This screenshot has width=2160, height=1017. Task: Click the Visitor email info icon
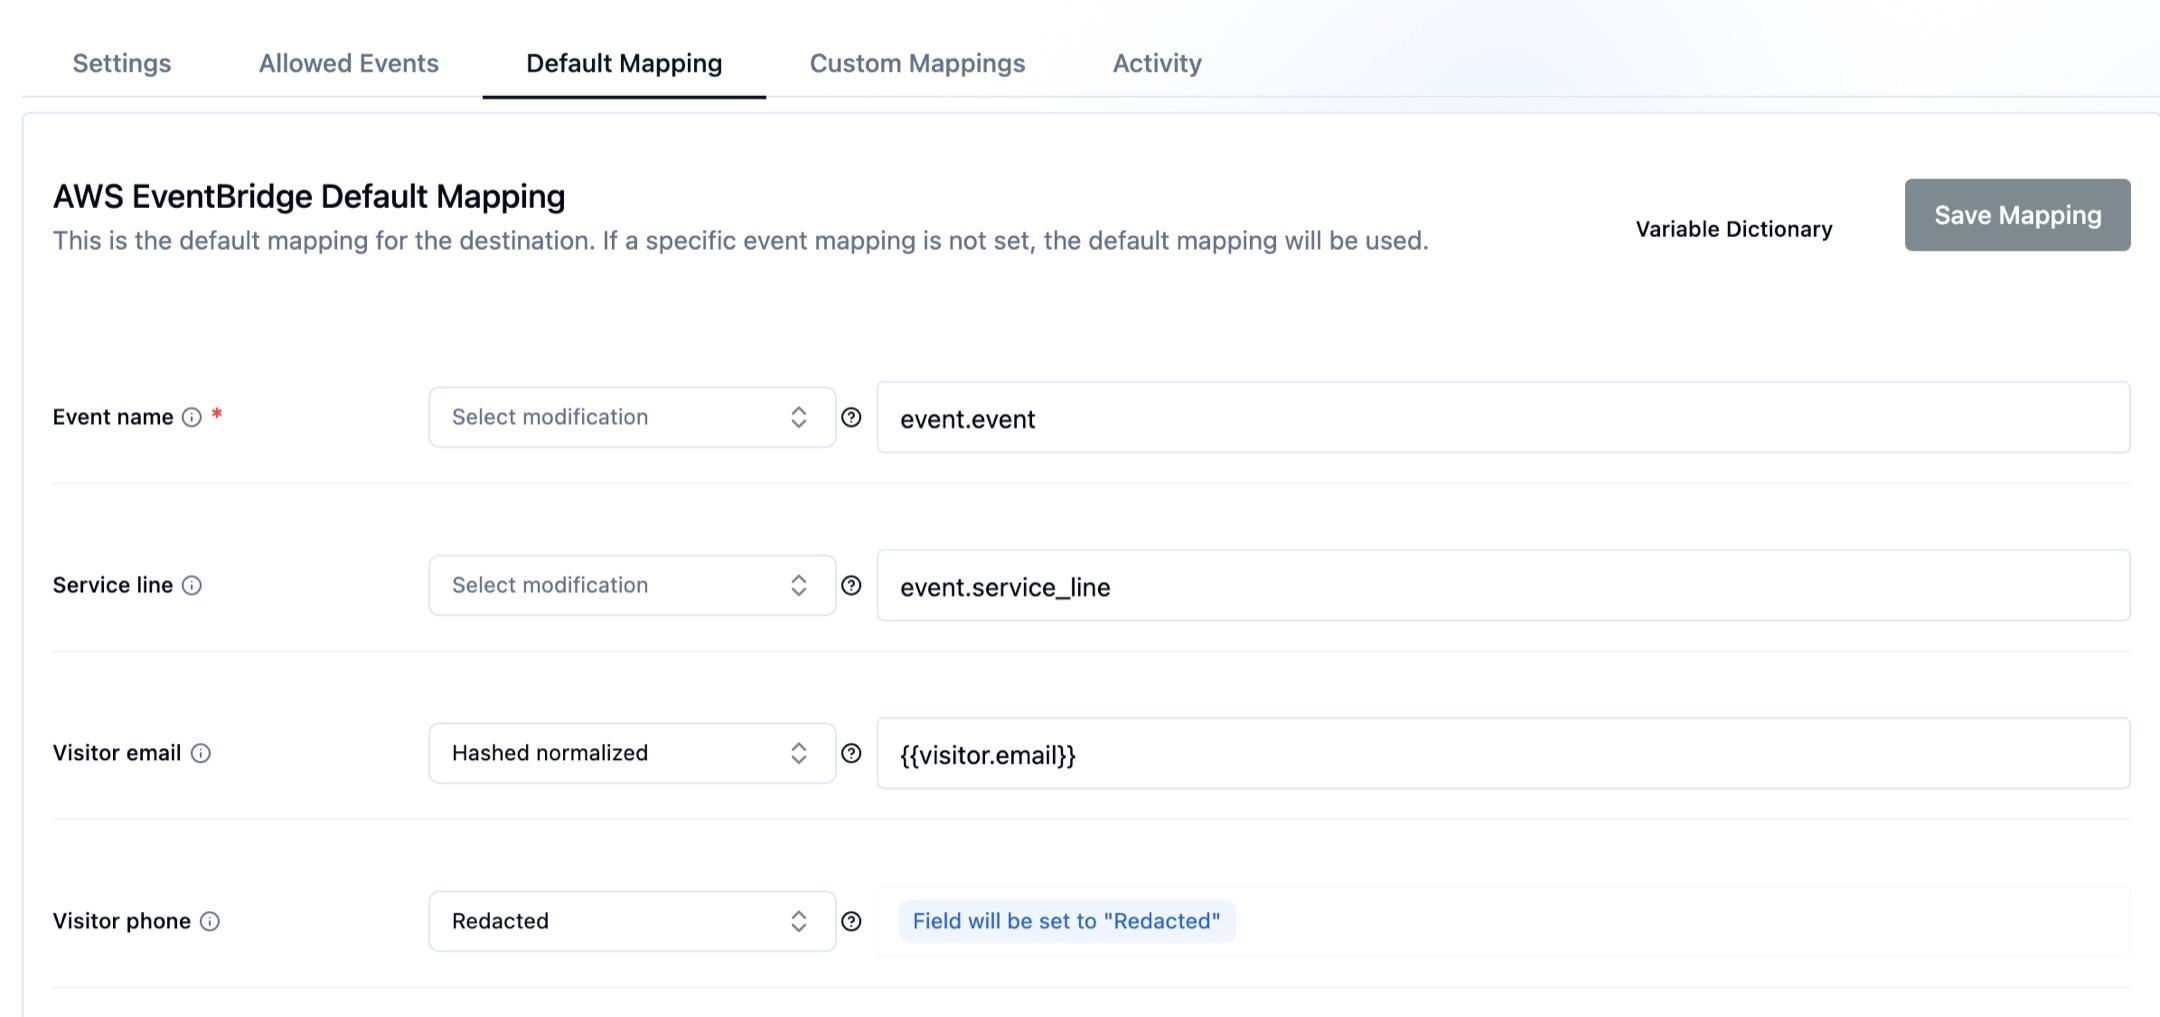click(201, 754)
